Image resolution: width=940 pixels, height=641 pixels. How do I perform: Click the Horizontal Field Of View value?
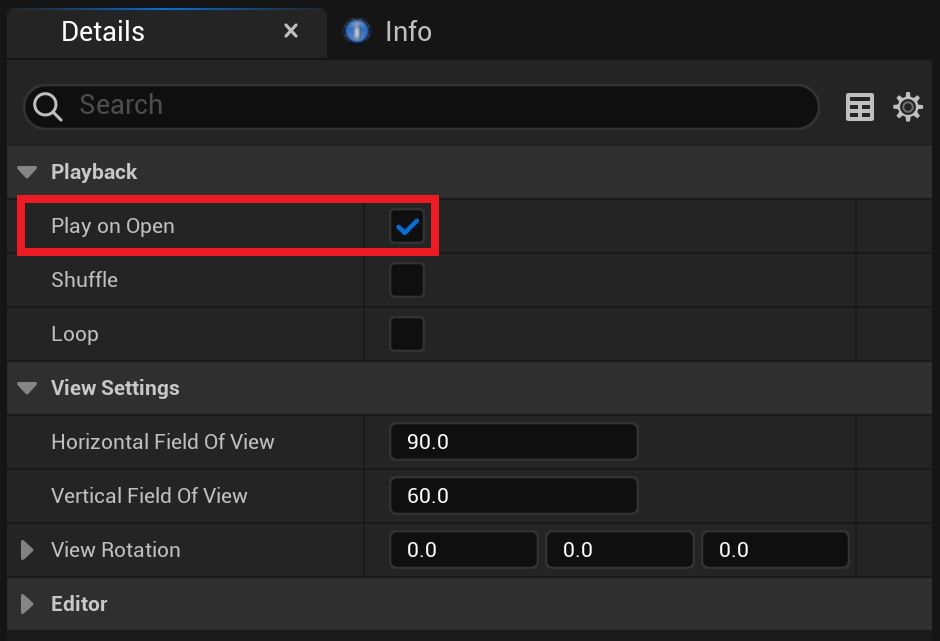[513, 442]
